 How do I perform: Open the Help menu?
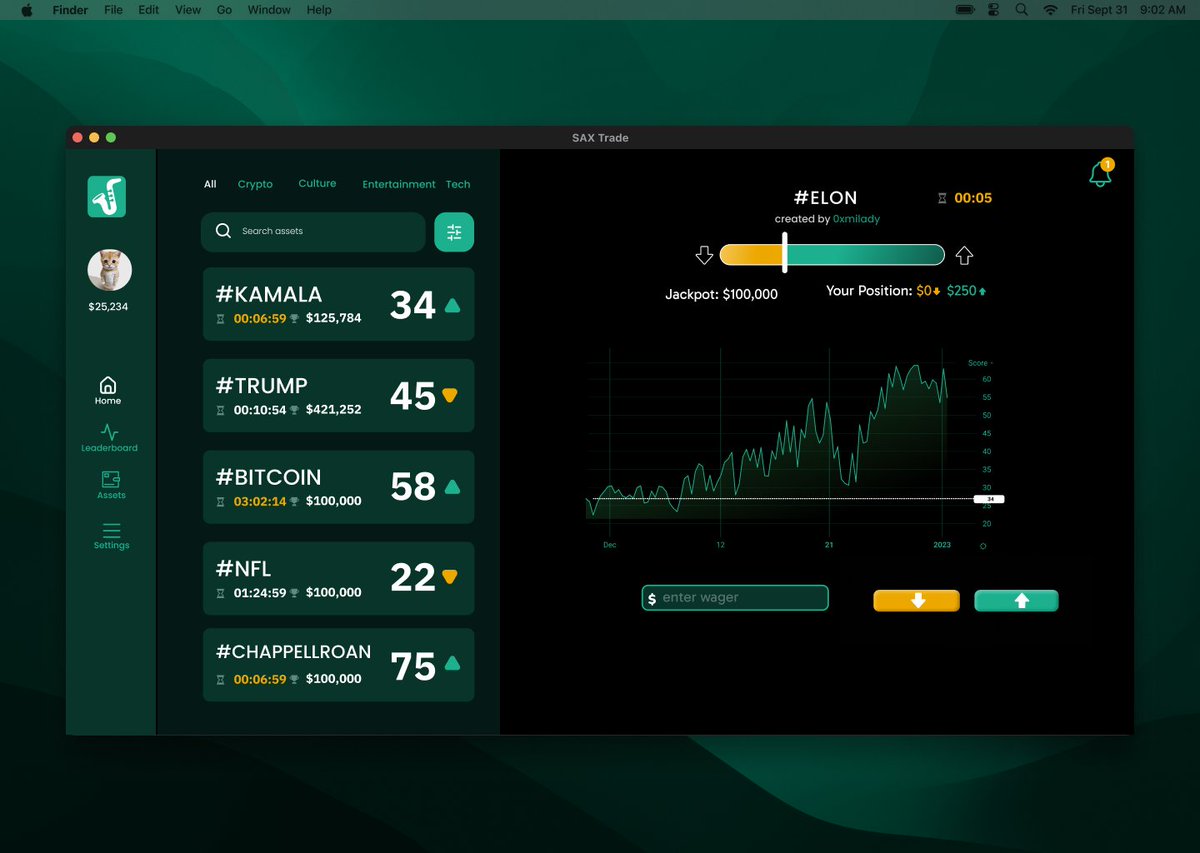[319, 10]
